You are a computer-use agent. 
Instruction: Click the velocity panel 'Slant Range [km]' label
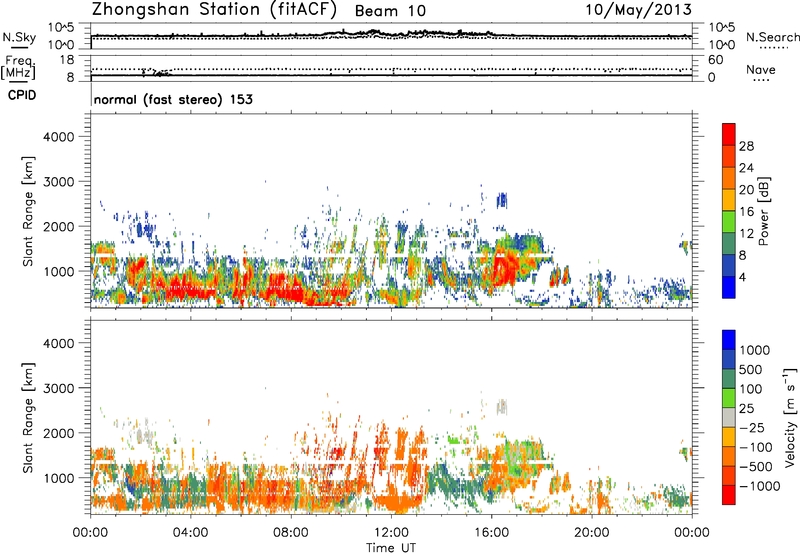28,417
